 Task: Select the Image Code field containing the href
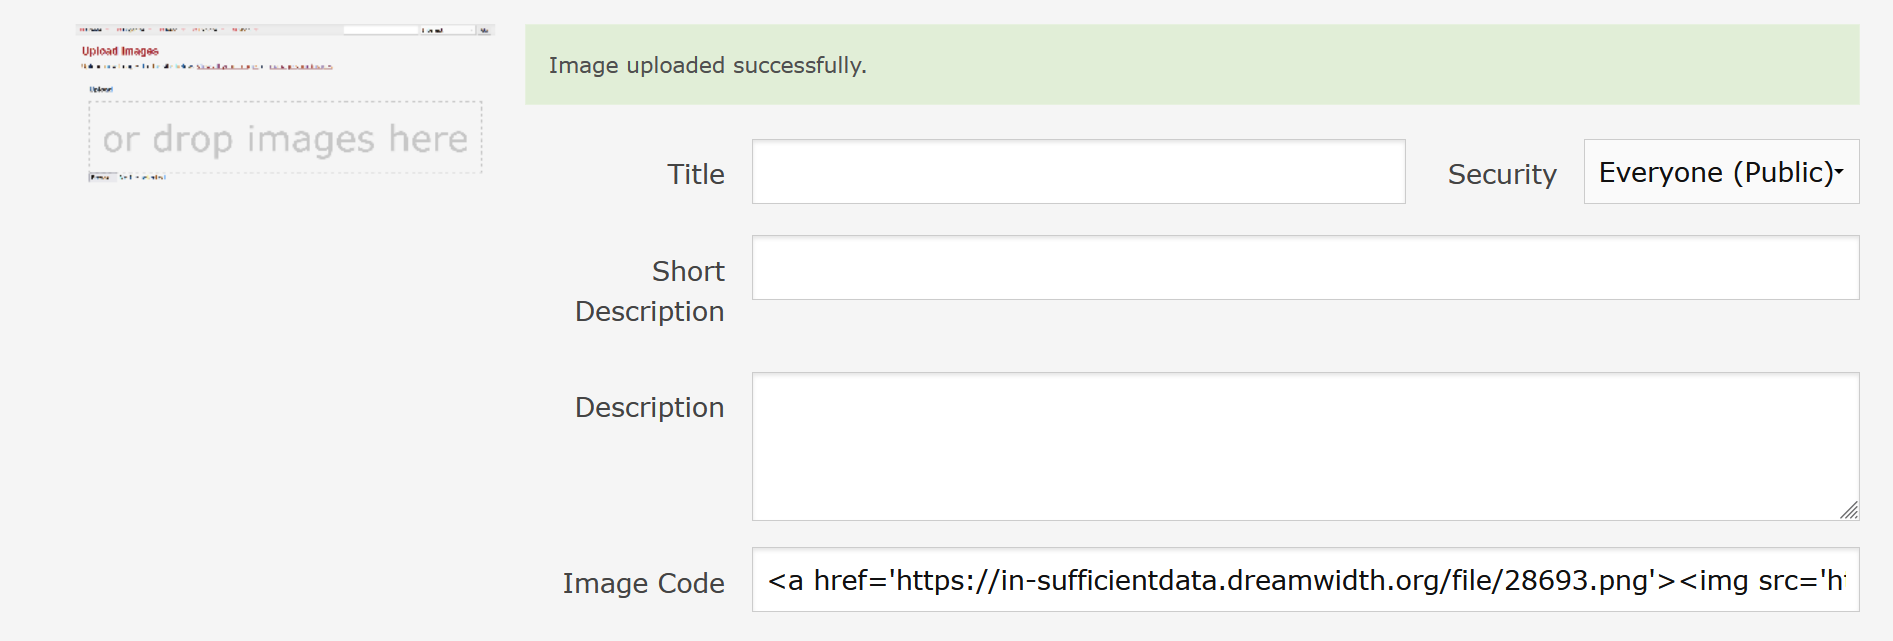point(1305,579)
